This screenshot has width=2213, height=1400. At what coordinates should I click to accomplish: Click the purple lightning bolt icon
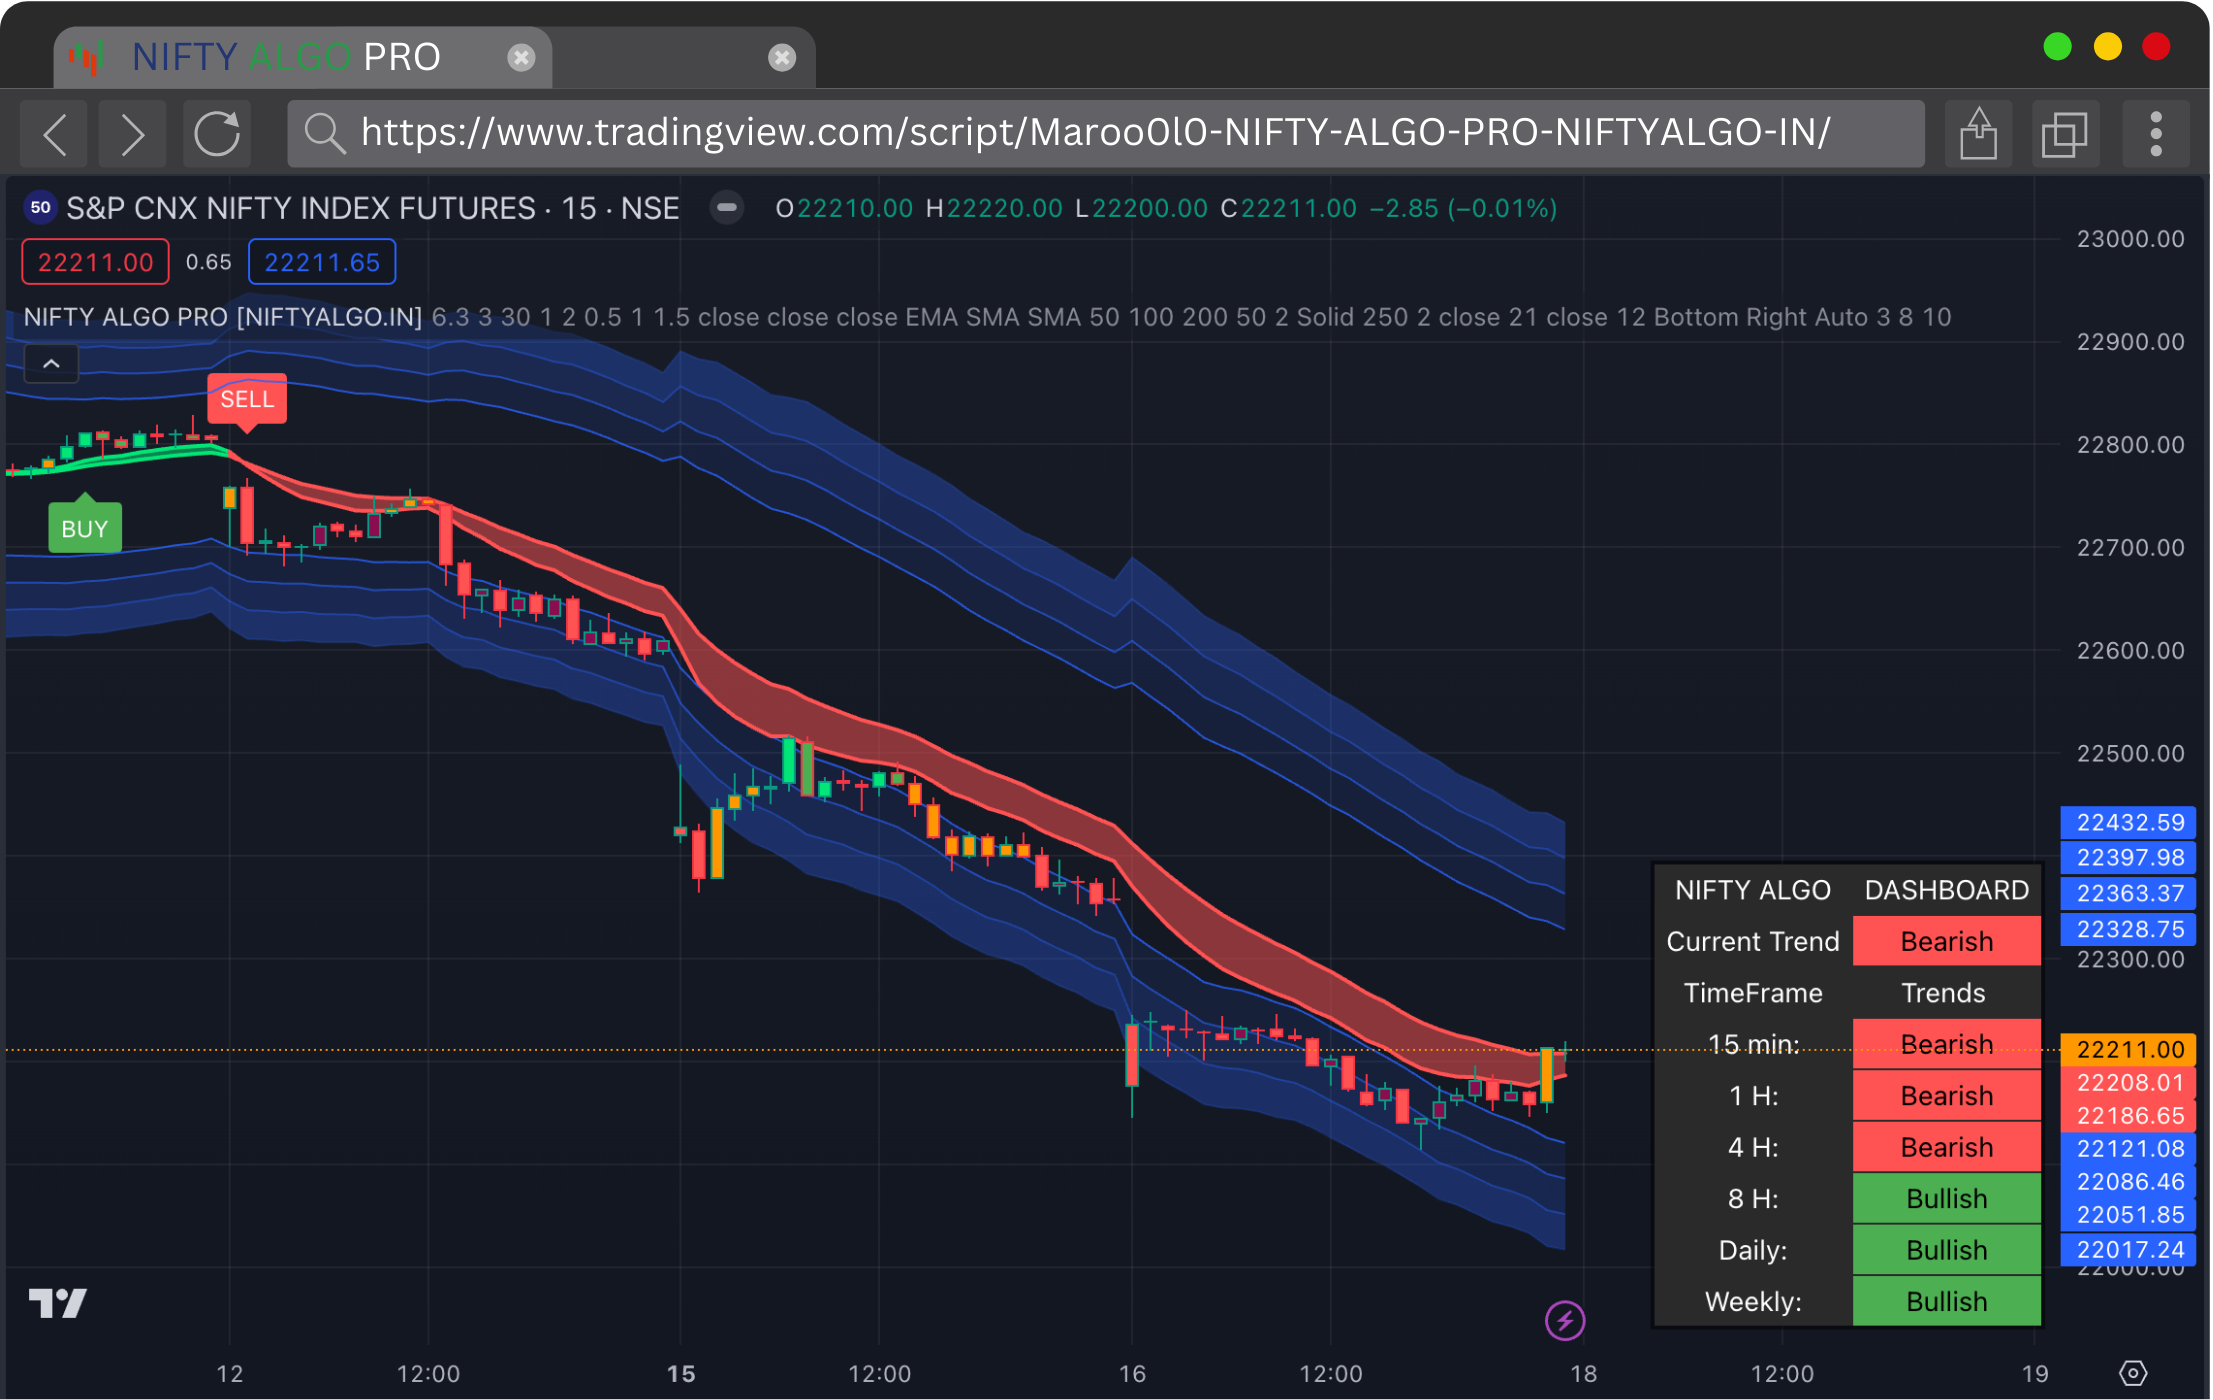1565,1320
